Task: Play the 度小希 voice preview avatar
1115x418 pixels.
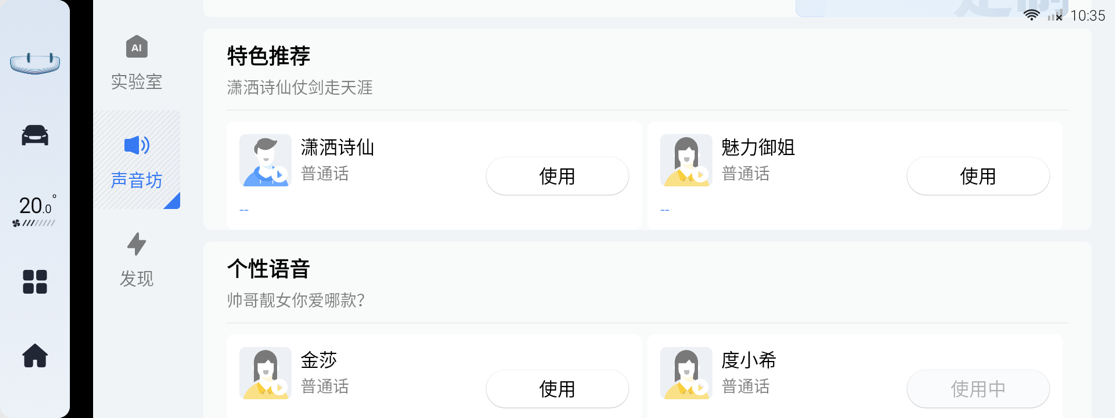Action: pyautogui.click(x=686, y=373)
